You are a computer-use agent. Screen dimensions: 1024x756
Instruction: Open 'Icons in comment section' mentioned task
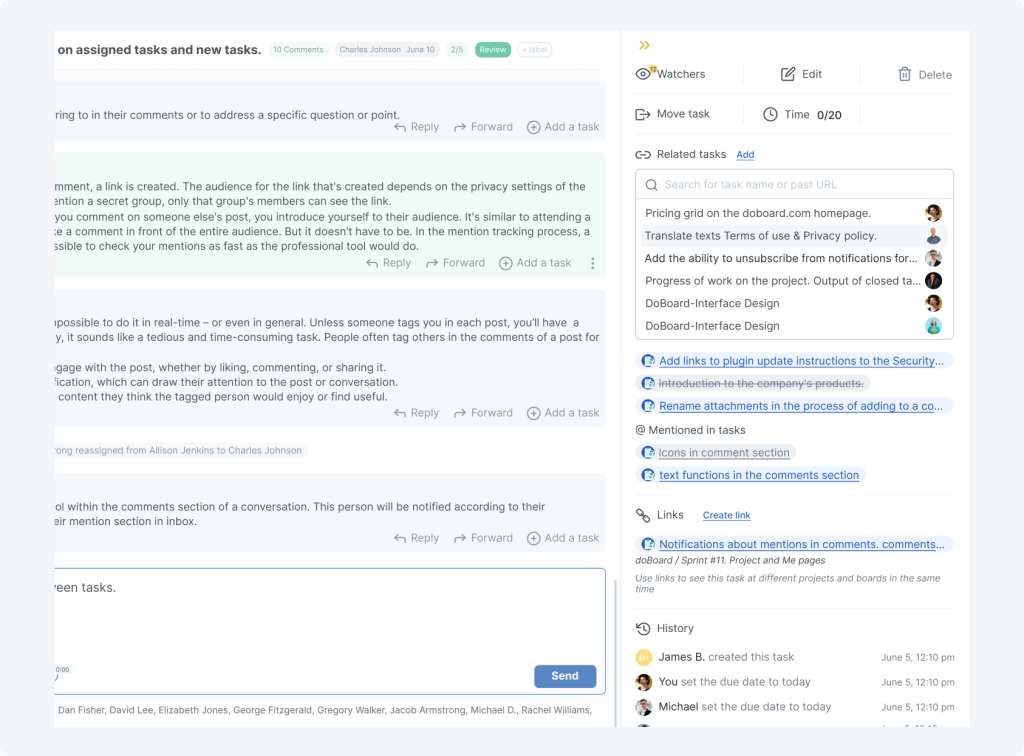tap(723, 453)
